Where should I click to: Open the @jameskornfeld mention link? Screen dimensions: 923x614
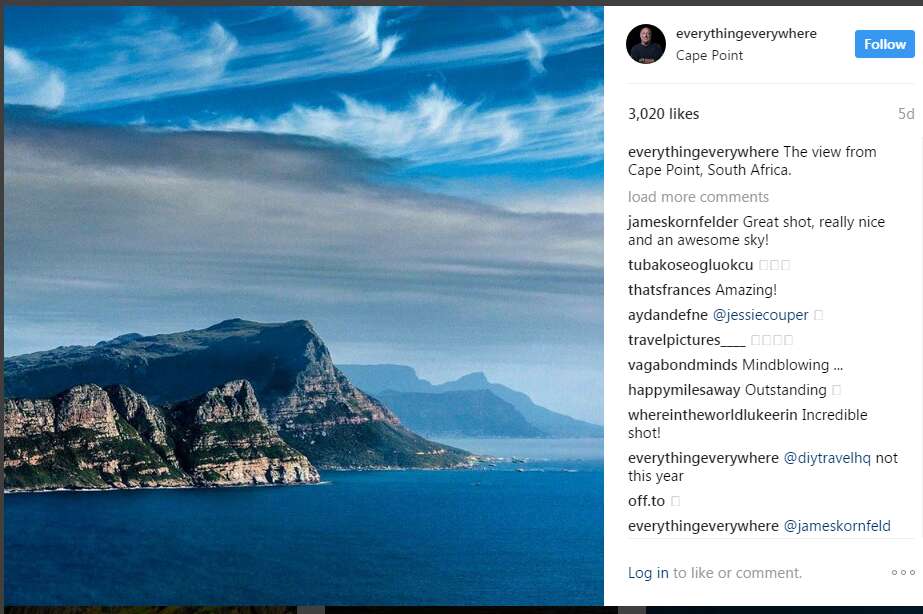[837, 526]
